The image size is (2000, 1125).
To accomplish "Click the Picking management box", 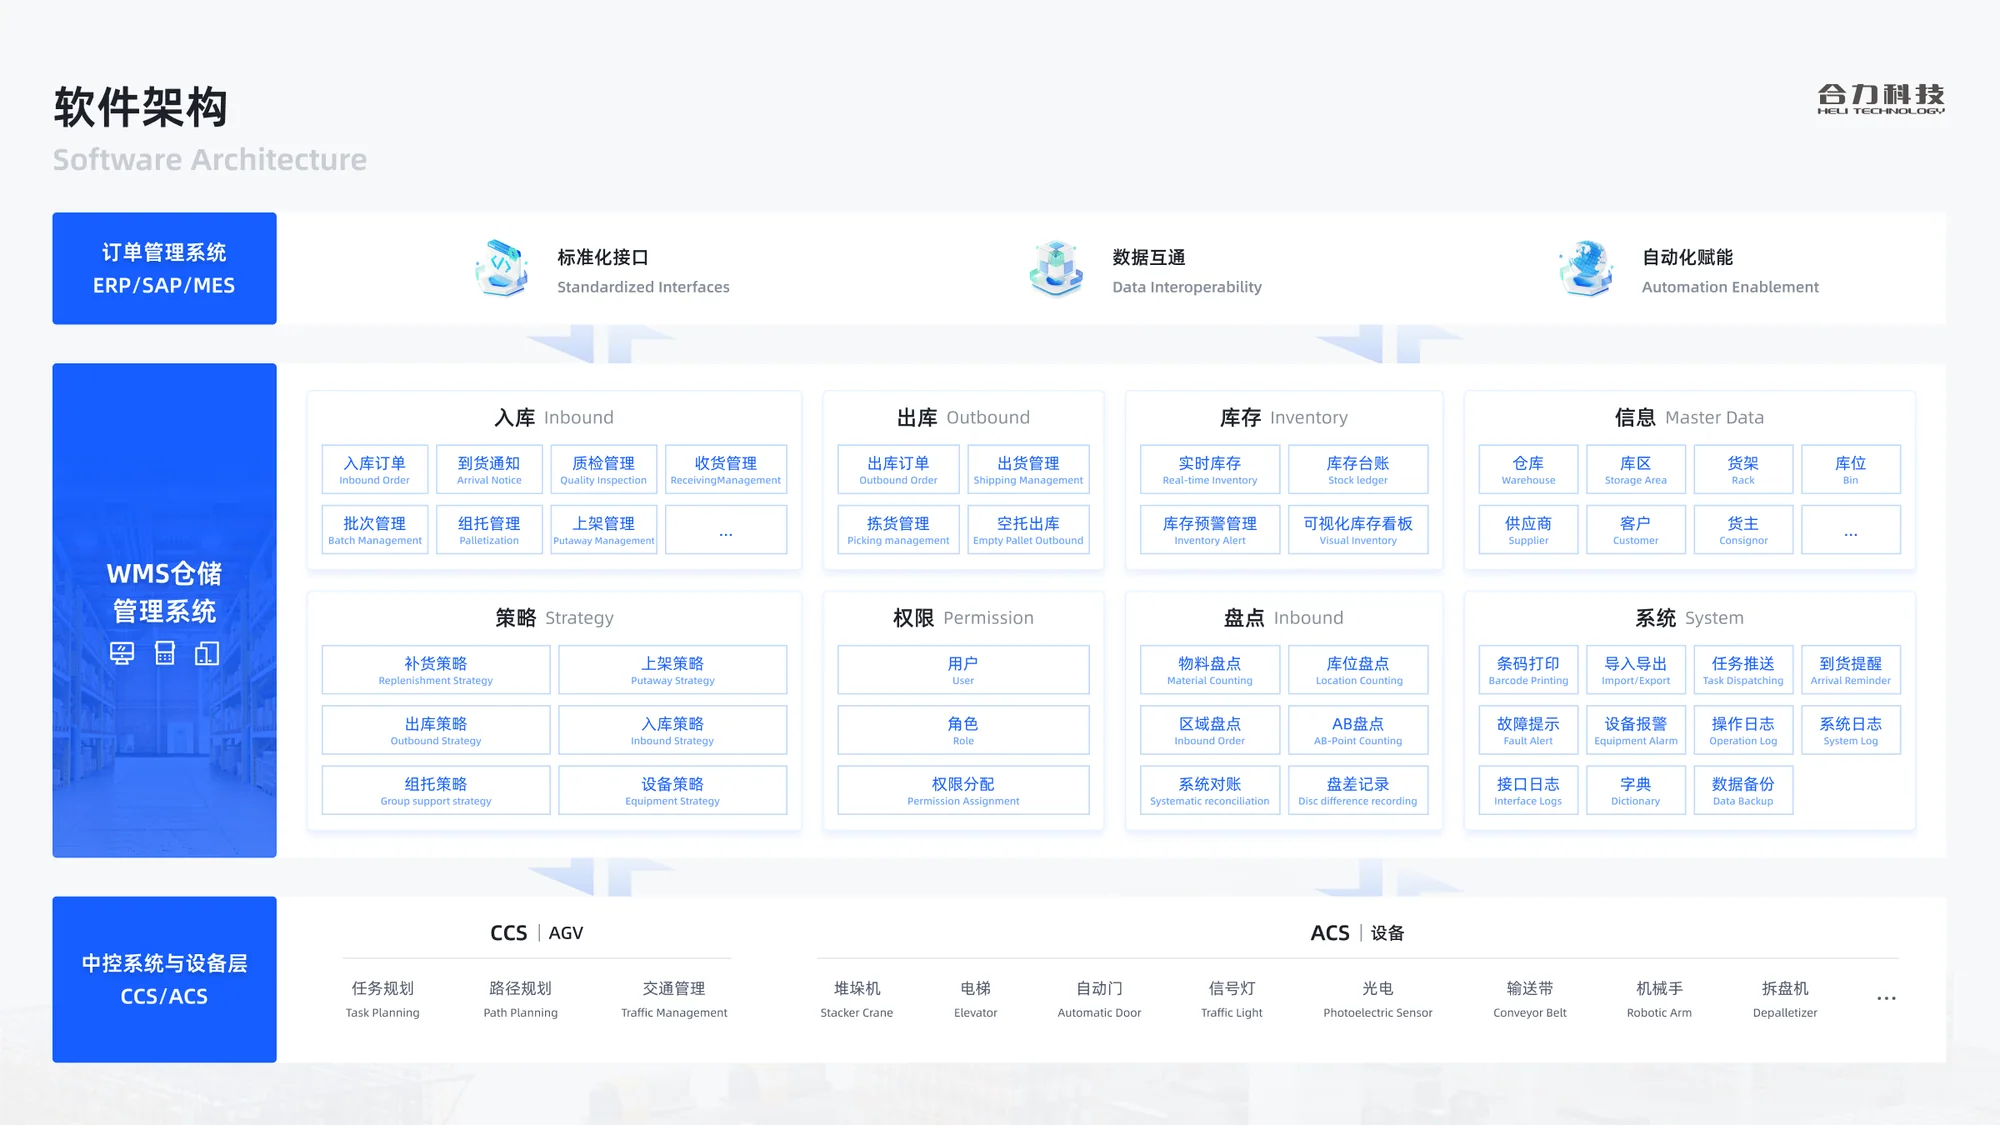I will pyautogui.click(x=898, y=529).
